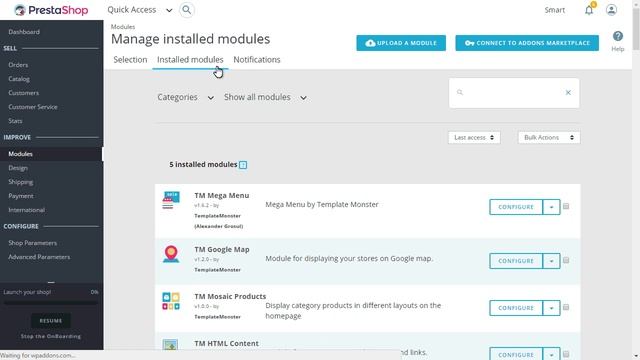The height and width of the screenshot is (360, 640).
Task: Open Design in the sidebar
Action: [x=18, y=168]
